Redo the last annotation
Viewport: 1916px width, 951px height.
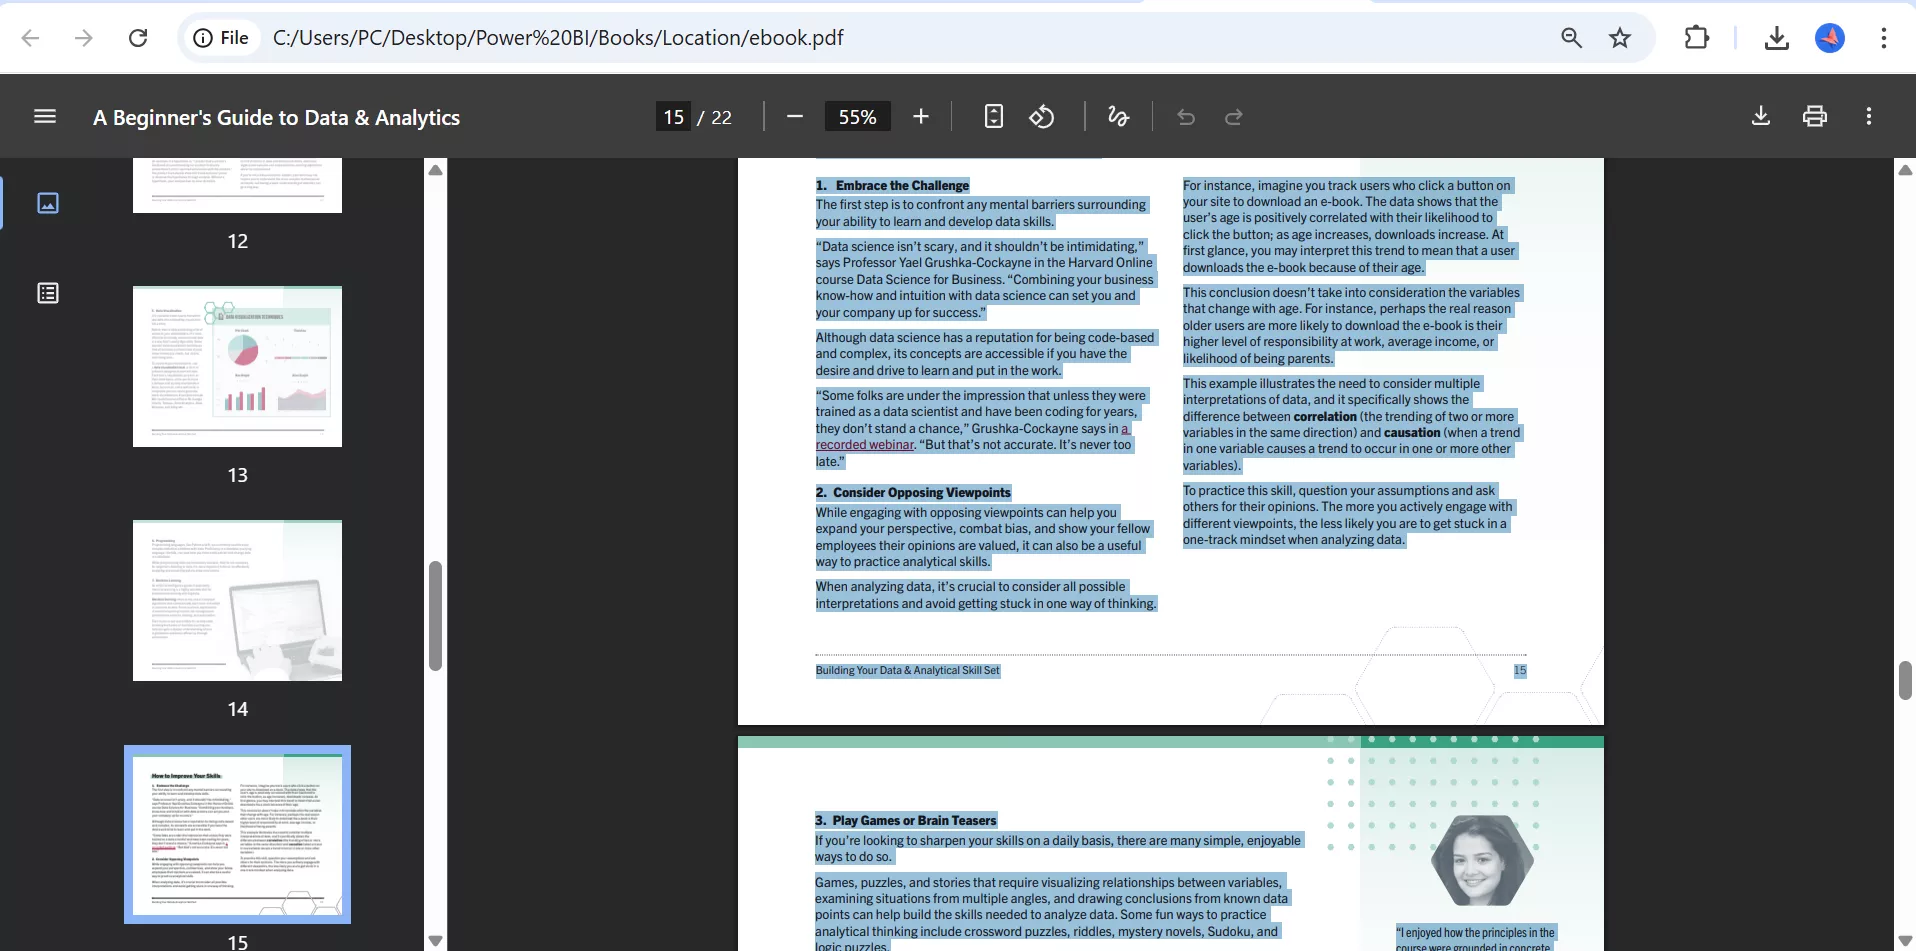point(1233,117)
